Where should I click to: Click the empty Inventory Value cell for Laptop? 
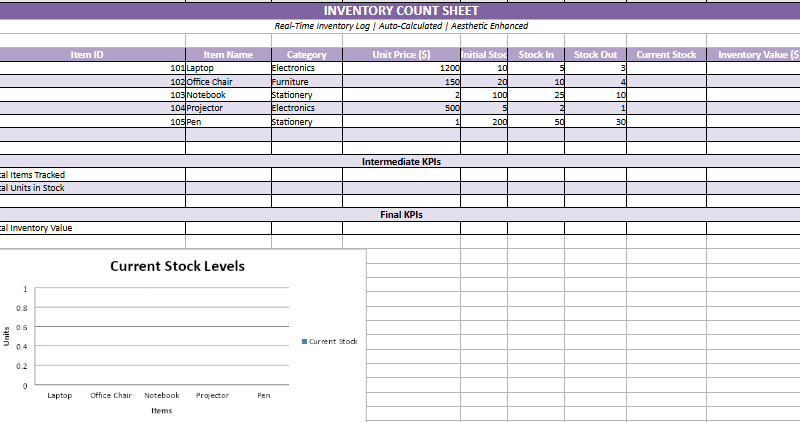point(754,68)
